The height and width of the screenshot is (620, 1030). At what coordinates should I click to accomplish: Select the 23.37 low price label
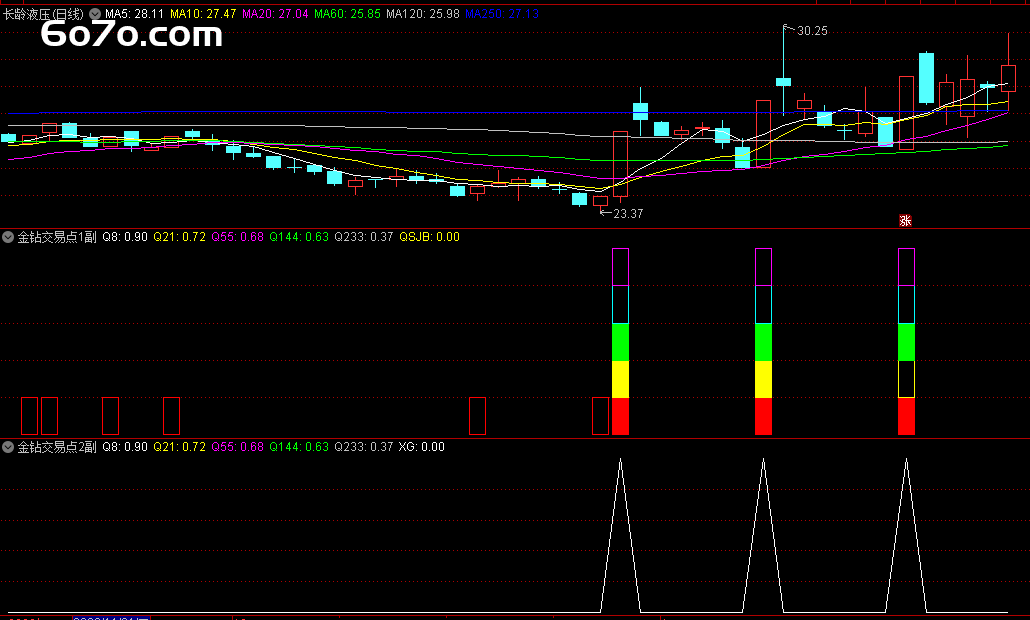point(627,213)
